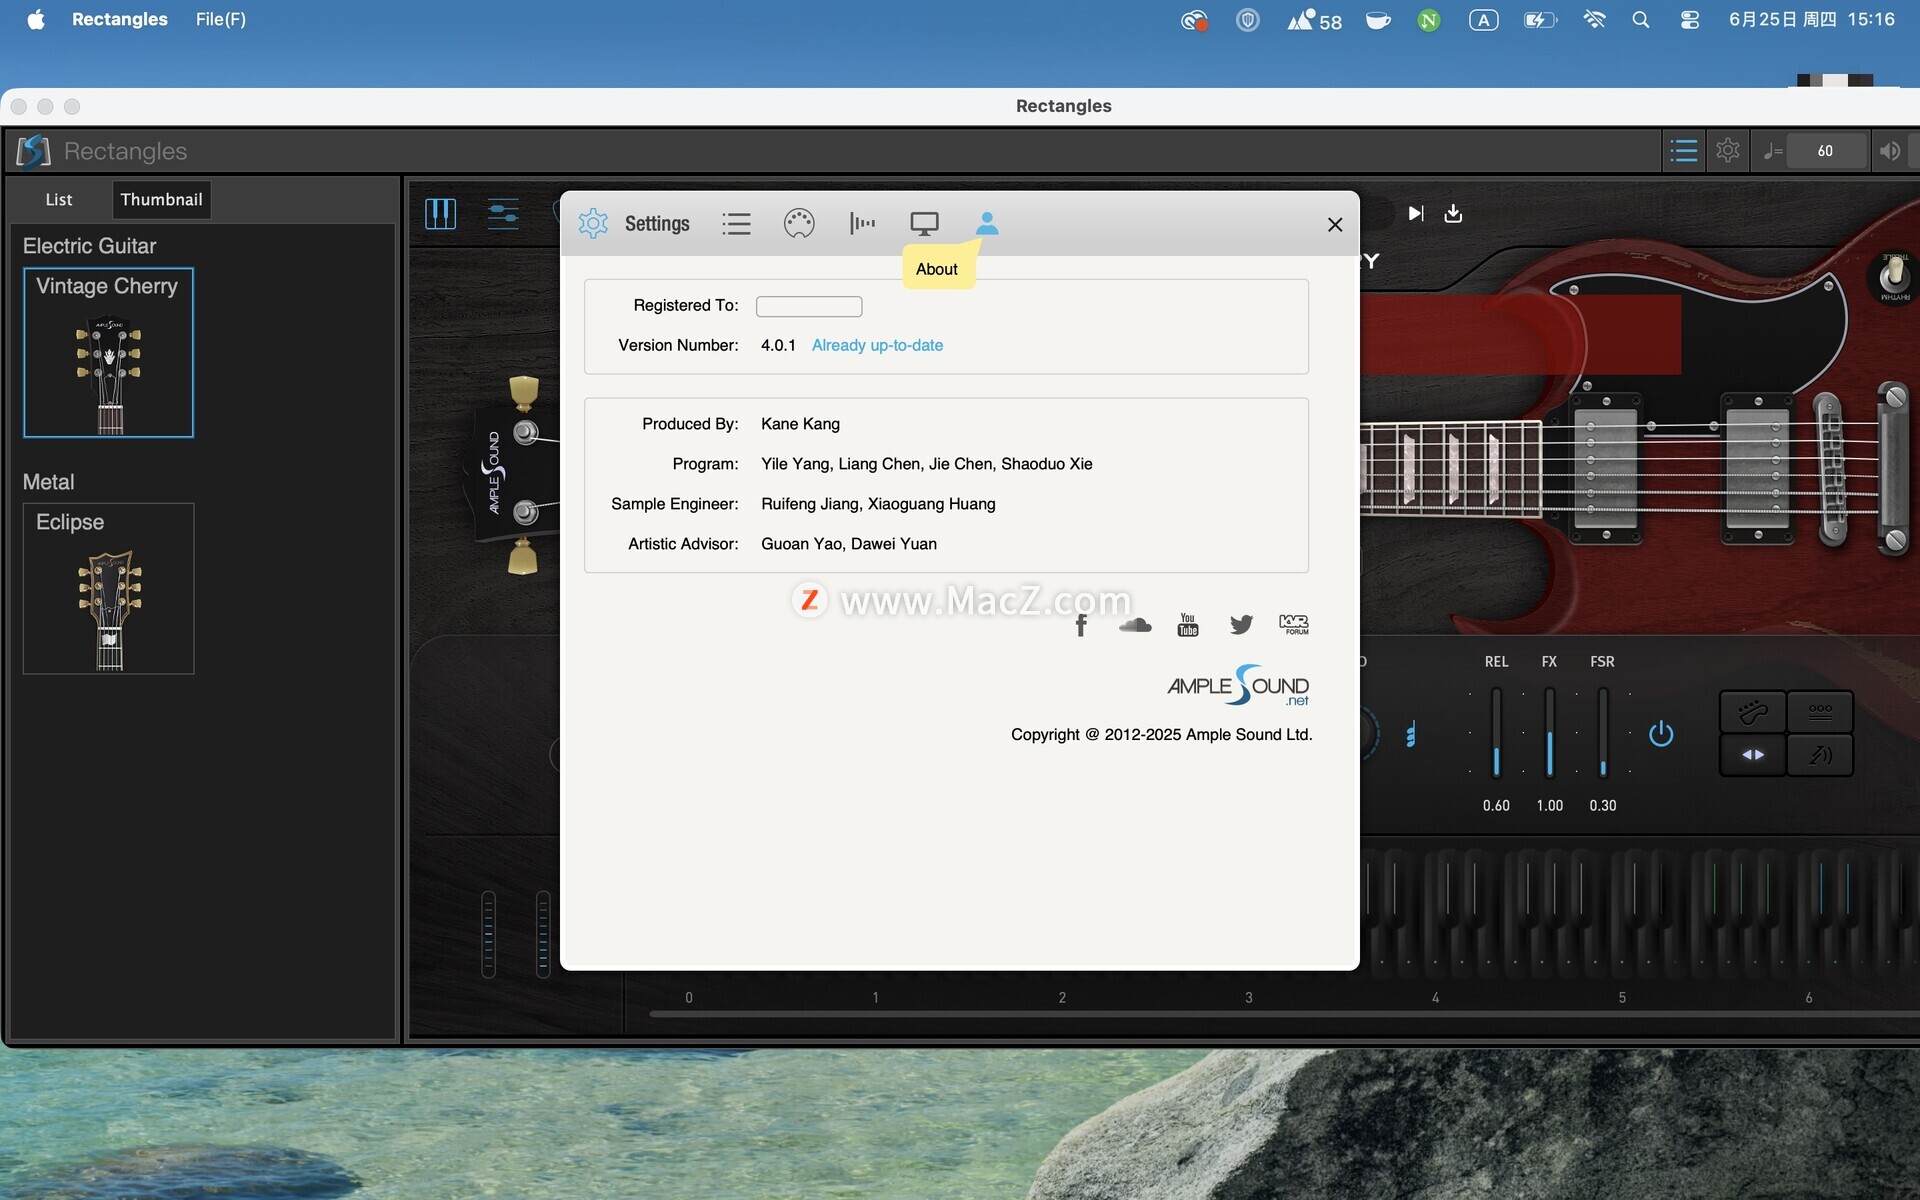Open the YouTube social link
Screen dimensions: 1920x1200
click(x=1188, y=625)
